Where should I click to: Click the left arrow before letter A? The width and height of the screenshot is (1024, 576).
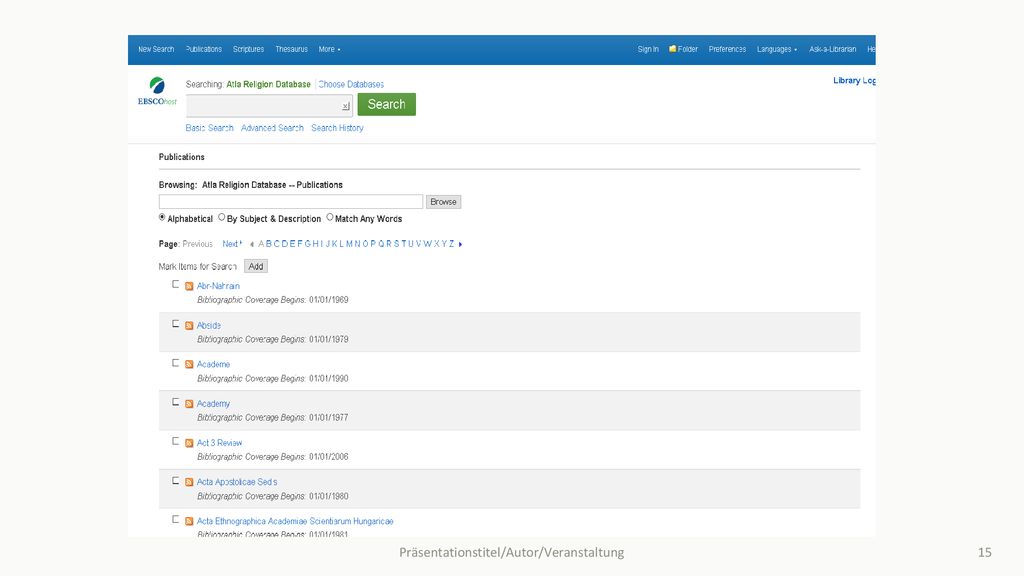click(251, 244)
